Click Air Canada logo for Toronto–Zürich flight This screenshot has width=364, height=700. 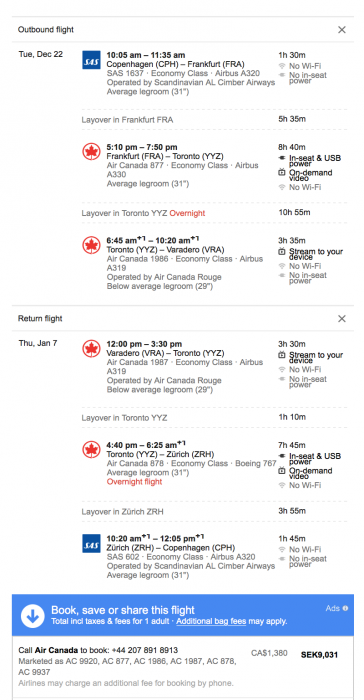coord(91,450)
